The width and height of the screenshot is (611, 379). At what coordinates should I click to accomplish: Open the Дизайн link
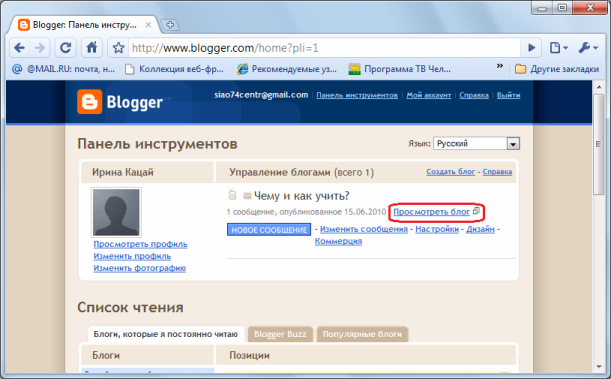pos(480,229)
